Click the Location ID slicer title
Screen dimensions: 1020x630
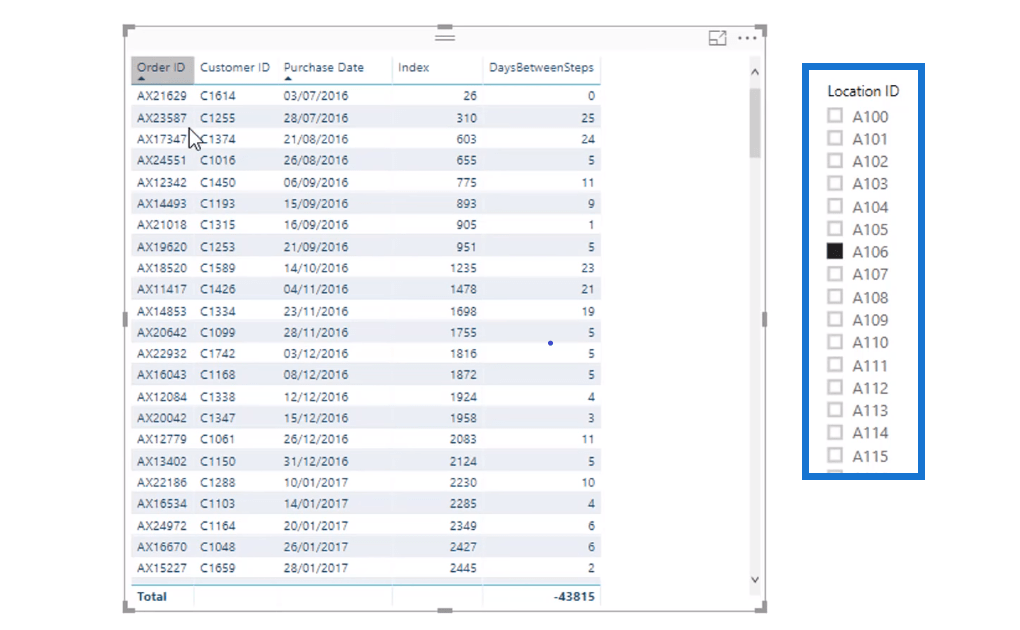click(x=863, y=91)
